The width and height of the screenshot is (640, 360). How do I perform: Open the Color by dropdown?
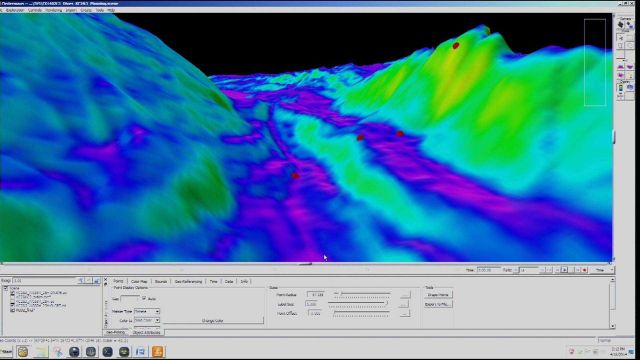[147, 320]
